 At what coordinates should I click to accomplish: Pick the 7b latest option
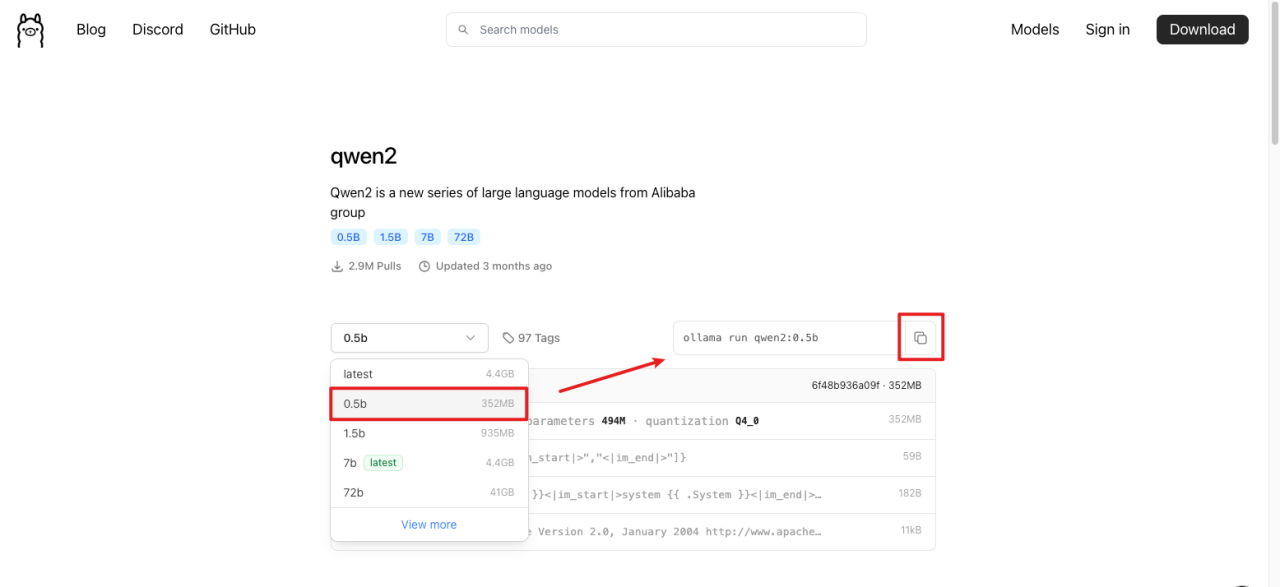coord(428,463)
